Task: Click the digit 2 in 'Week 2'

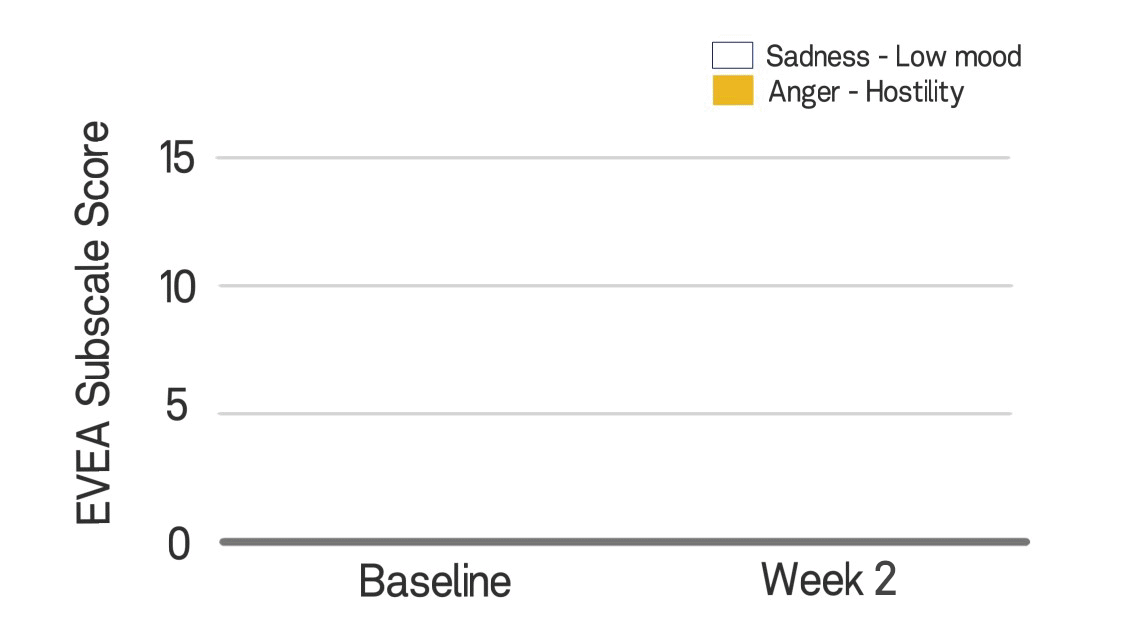Action: coord(885,579)
